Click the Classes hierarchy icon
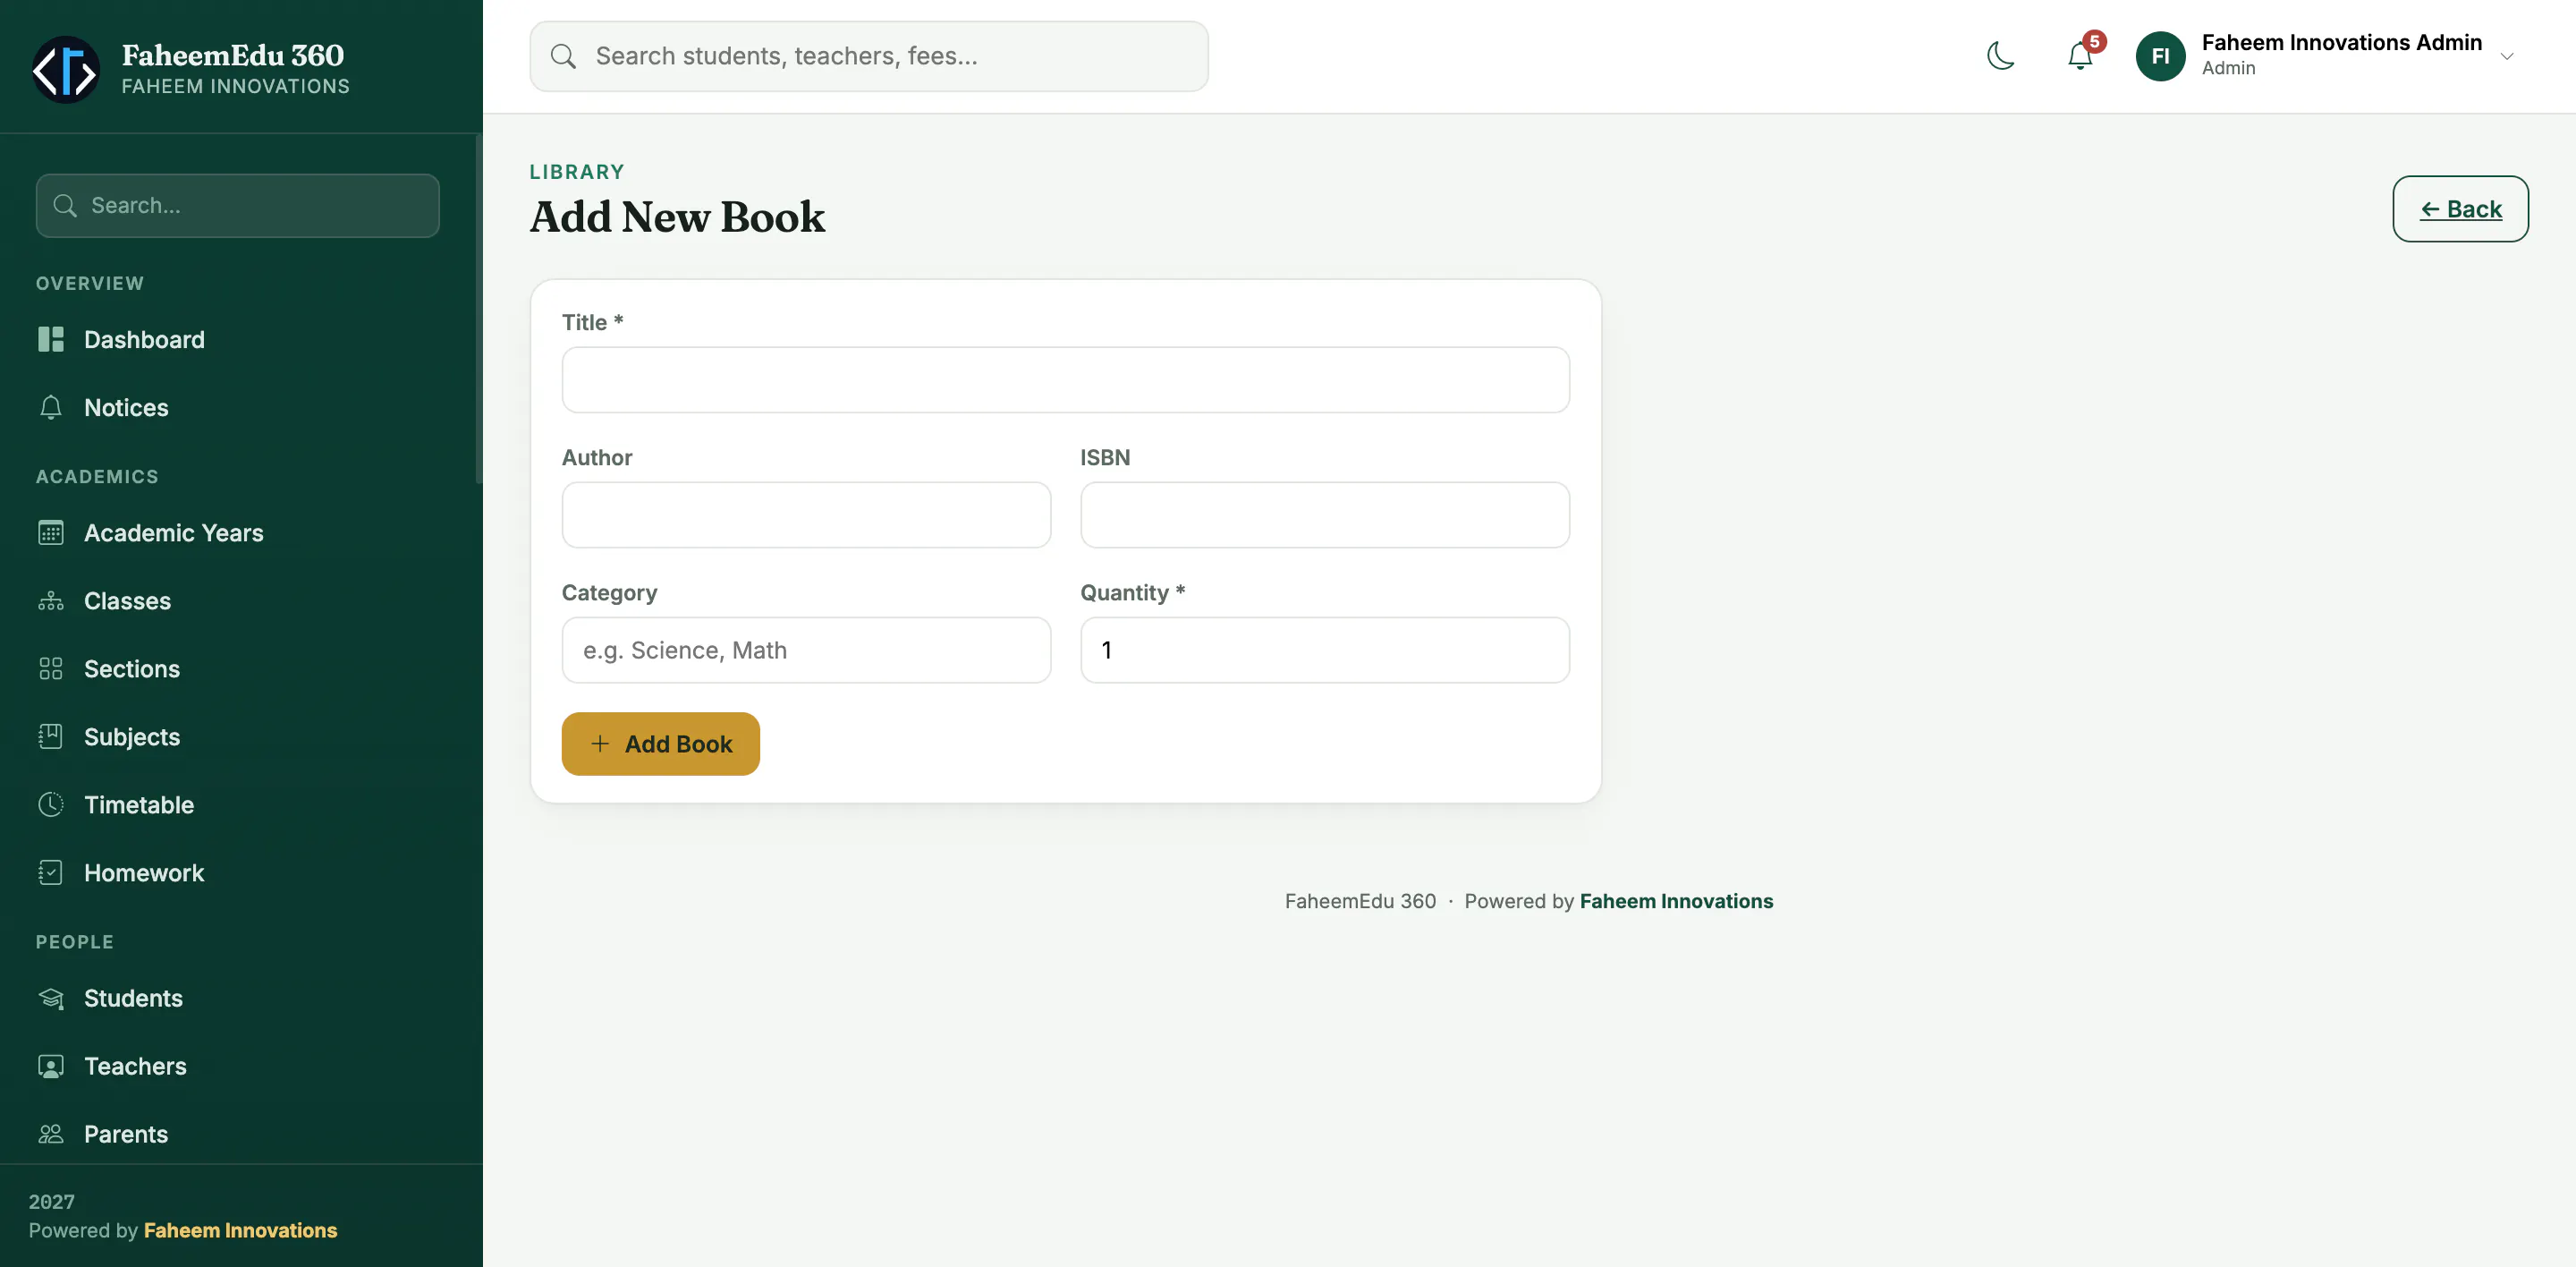The width and height of the screenshot is (2576, 1267). click(x=51, y=601)
